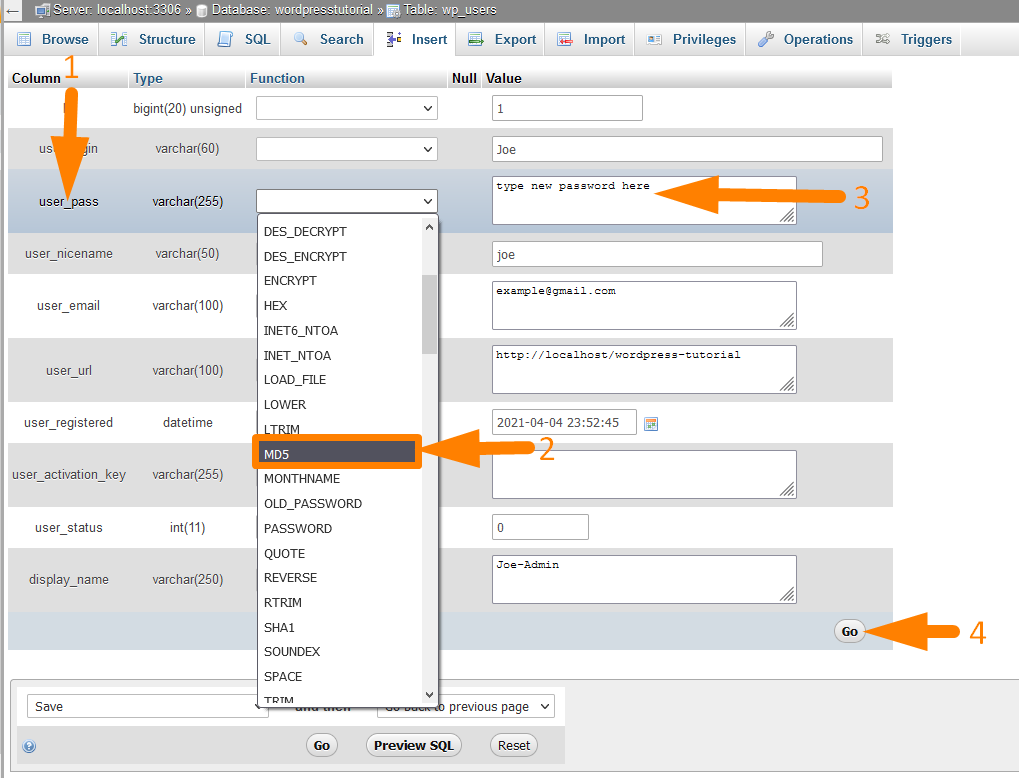Select the Insert tab
Viewport: 1019px width, 778px height.
click(416, 39)
